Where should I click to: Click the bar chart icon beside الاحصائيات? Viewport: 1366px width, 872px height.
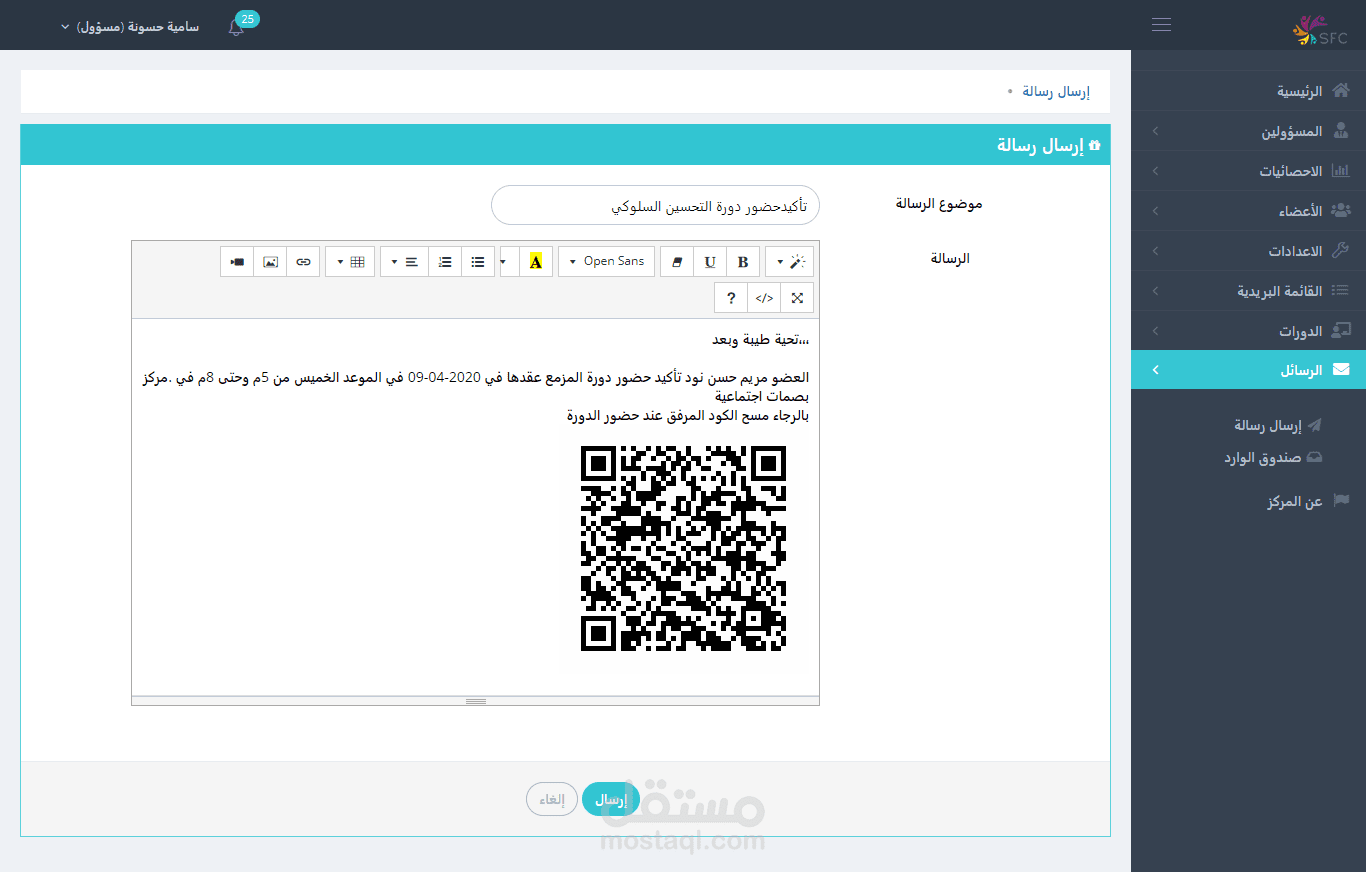tap(1341, 171)
